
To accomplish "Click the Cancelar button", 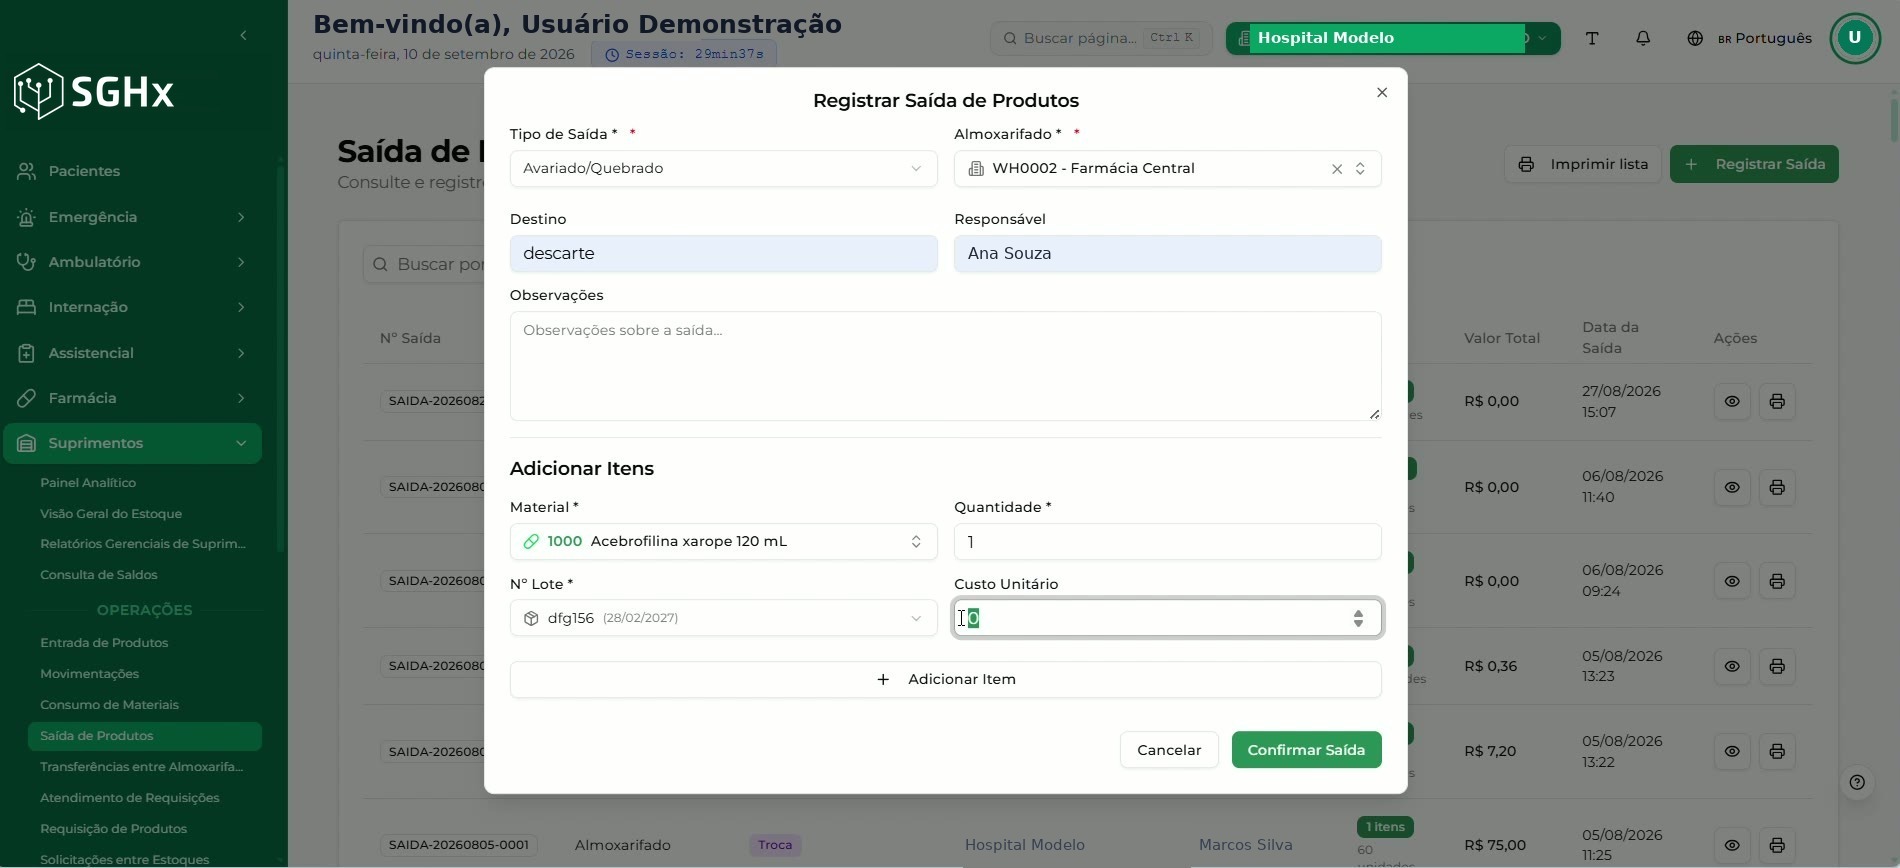I will pos(1169,750).
